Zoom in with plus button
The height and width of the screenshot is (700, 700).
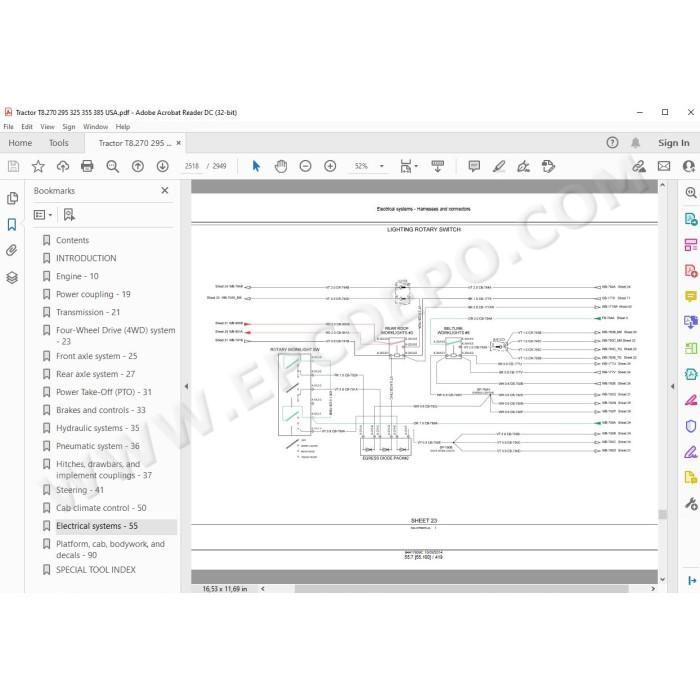pos(330,167)
